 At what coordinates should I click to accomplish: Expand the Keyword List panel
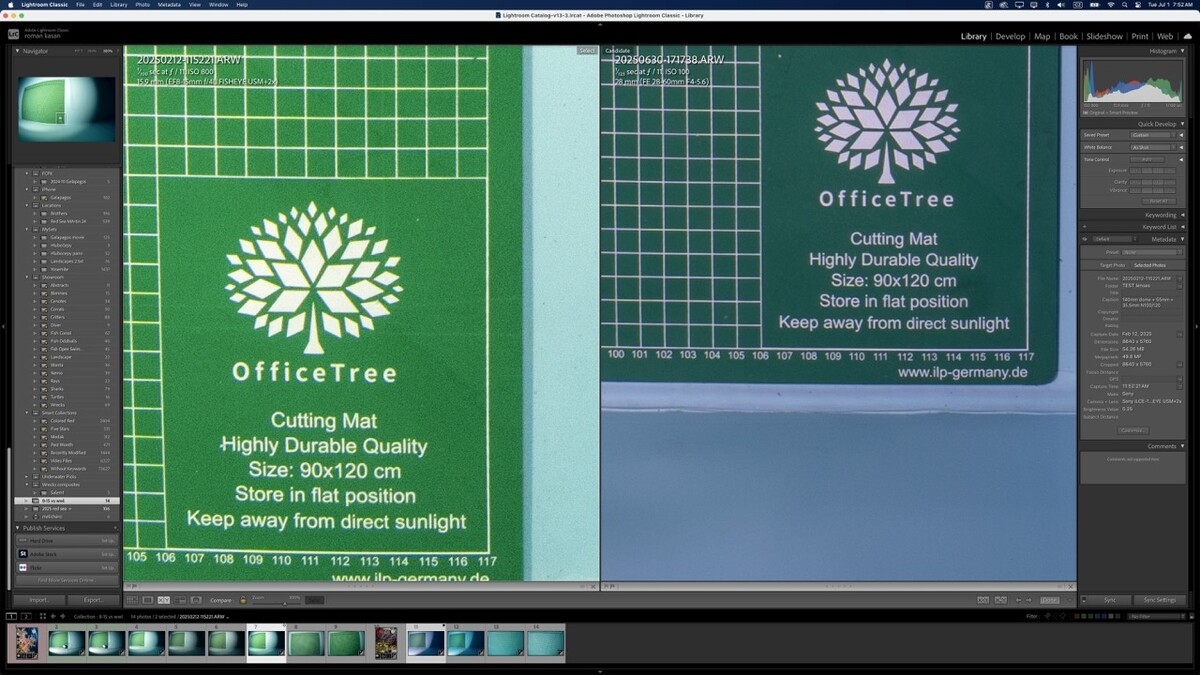coord(1181,227)
